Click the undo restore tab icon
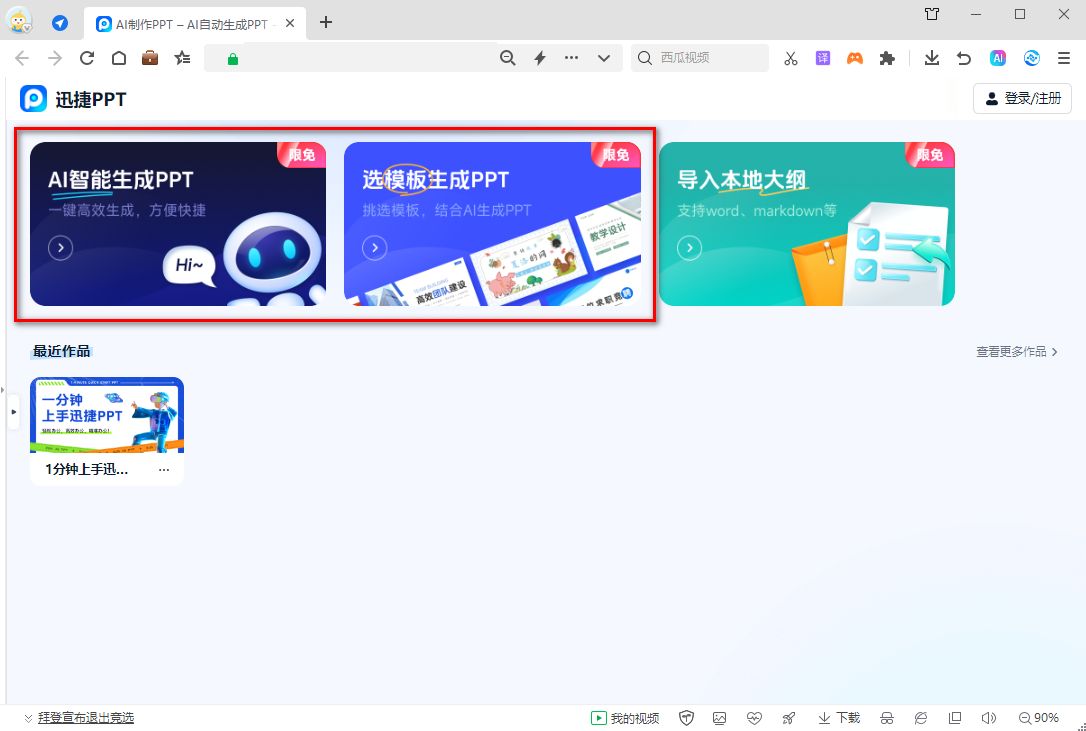 tap(964, 58)
